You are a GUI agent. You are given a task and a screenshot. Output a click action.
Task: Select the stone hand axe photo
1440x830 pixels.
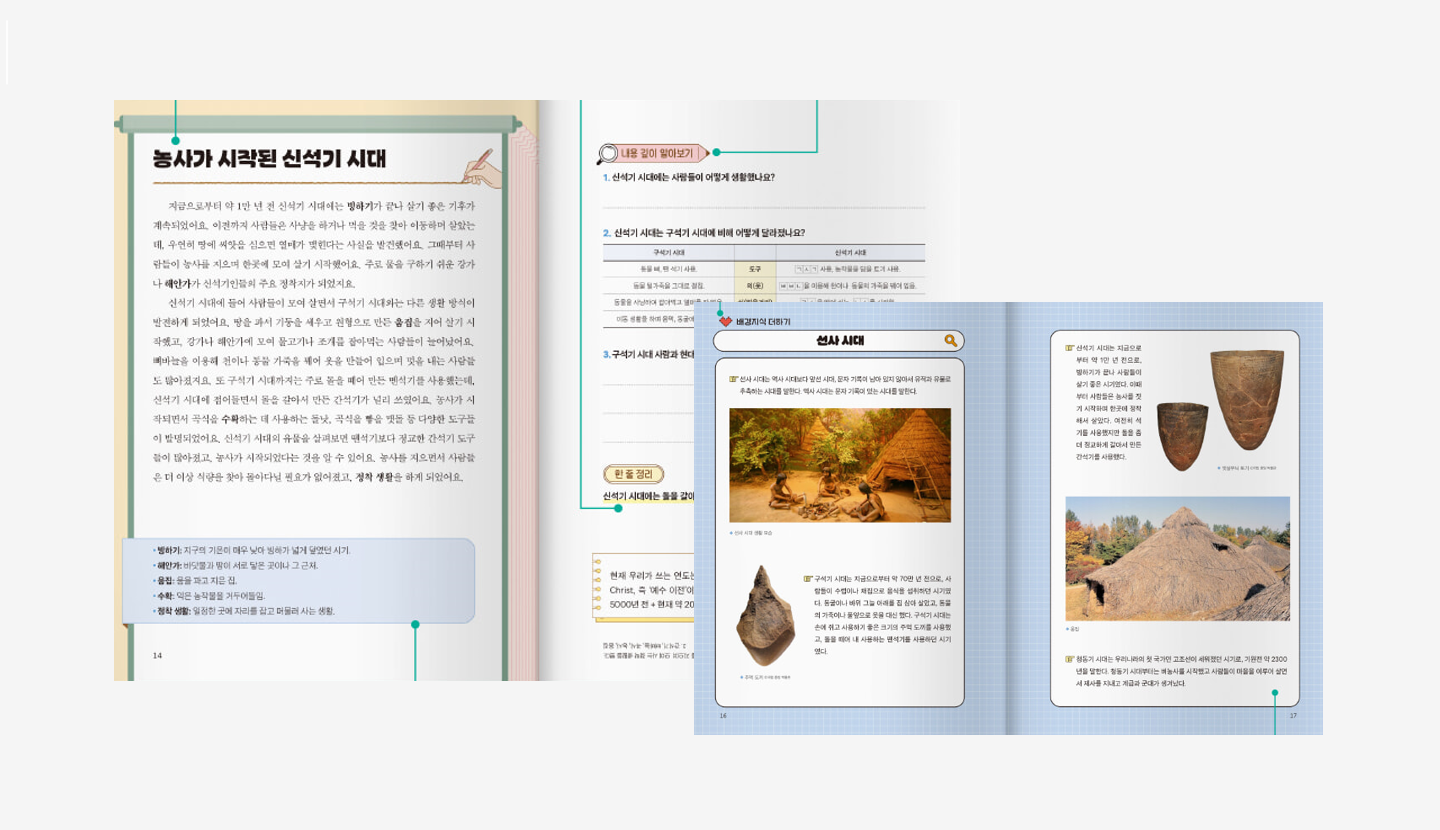(x=766, y=616)
